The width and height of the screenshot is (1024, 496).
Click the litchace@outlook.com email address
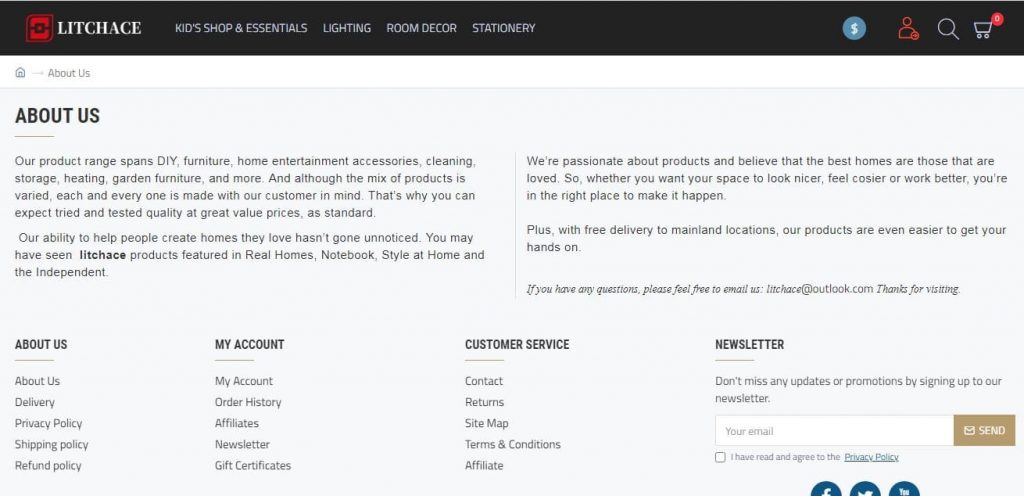(820, 288)
